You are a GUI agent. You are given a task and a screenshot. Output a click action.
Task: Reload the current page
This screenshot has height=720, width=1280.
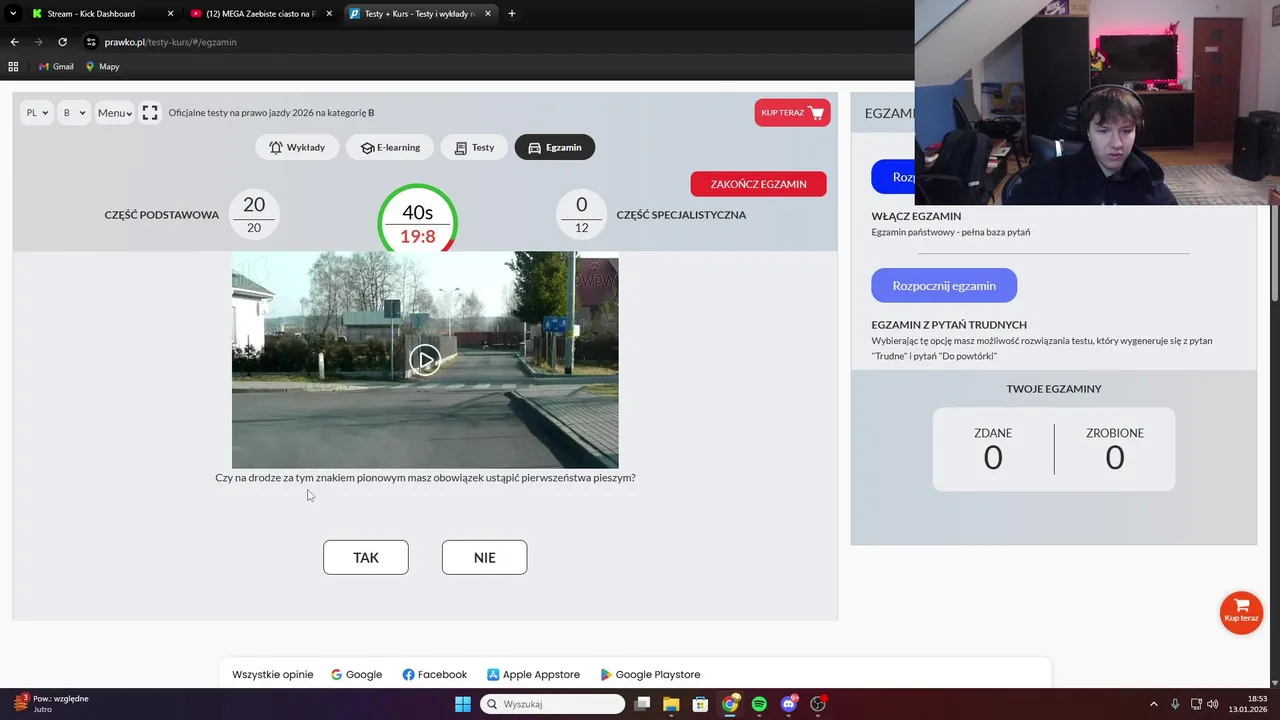pos(62,42)
